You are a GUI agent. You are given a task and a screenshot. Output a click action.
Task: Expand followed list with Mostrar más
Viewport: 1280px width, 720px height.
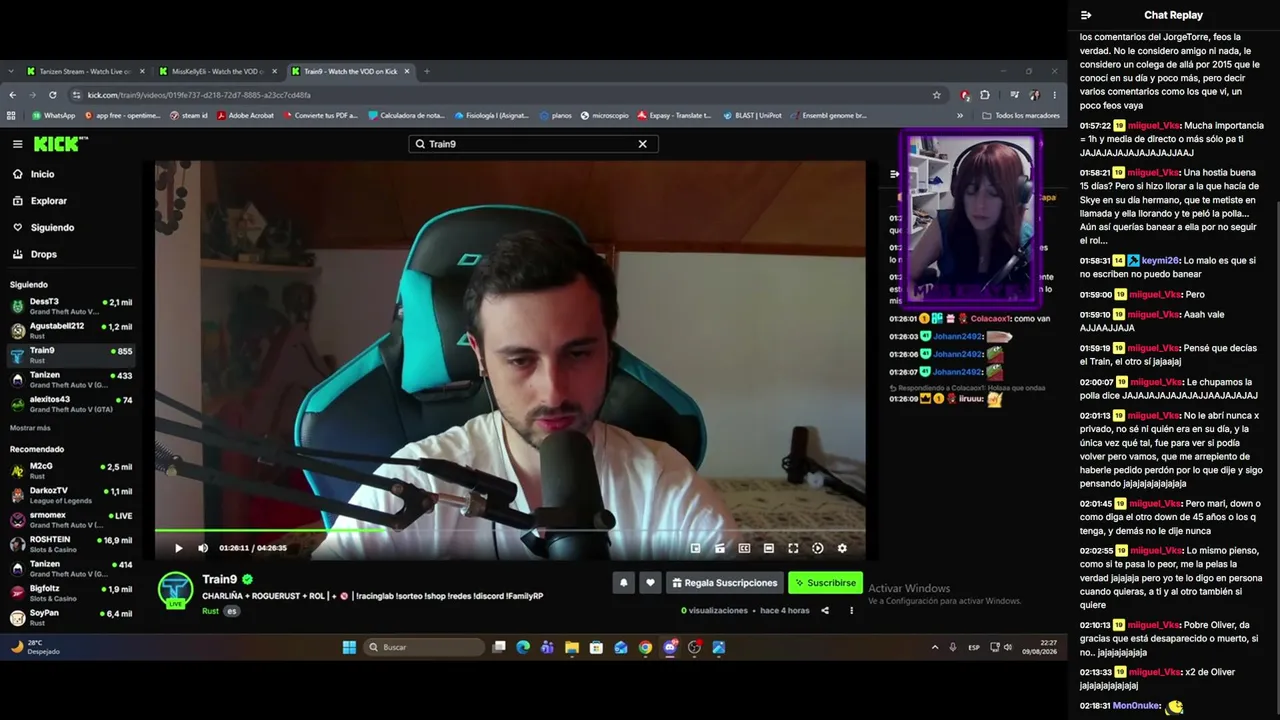(30, 428)
